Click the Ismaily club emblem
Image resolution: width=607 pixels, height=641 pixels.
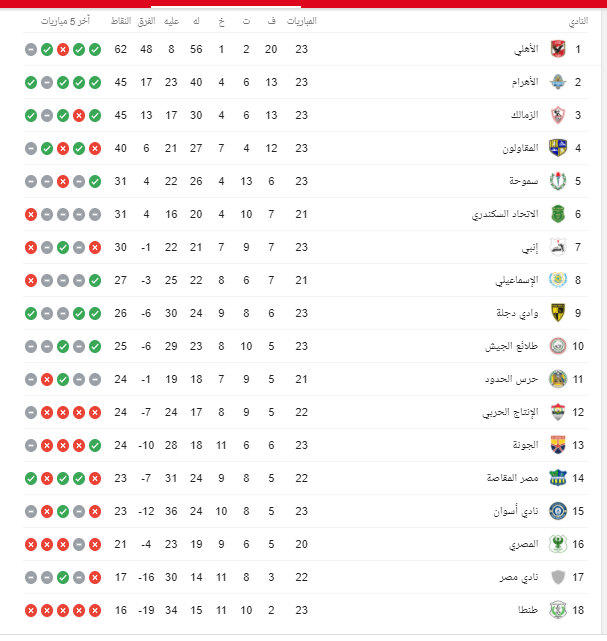[x=558, y=280]
